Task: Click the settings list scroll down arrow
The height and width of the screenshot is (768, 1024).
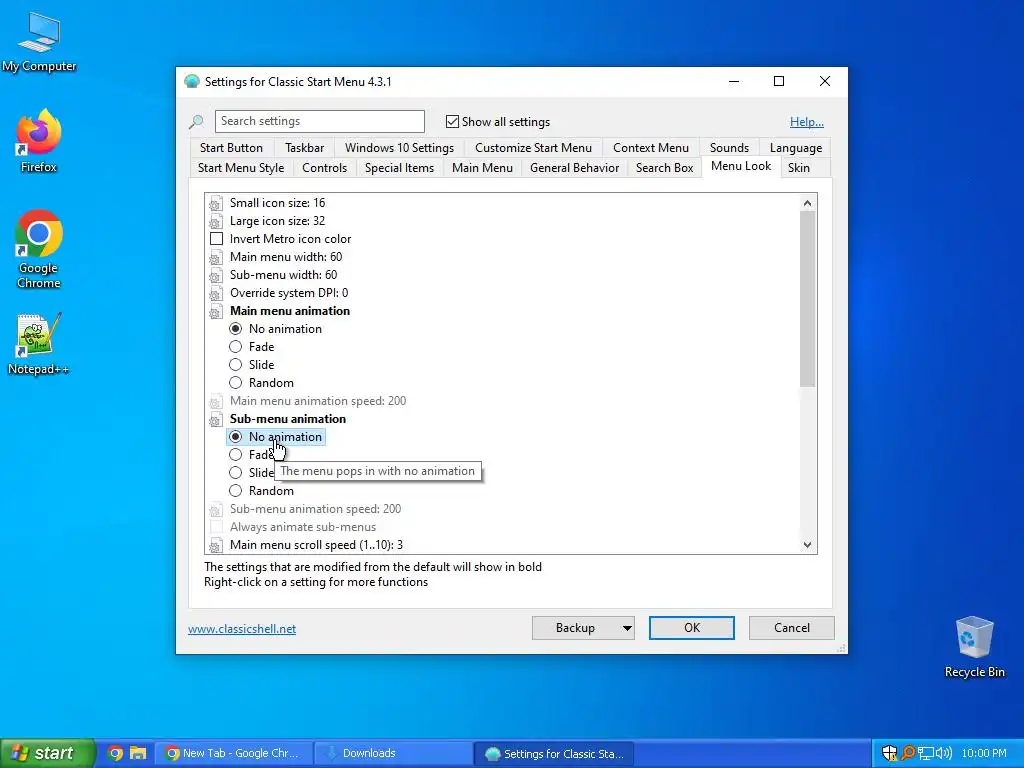Action: click(x=807, y=545)
